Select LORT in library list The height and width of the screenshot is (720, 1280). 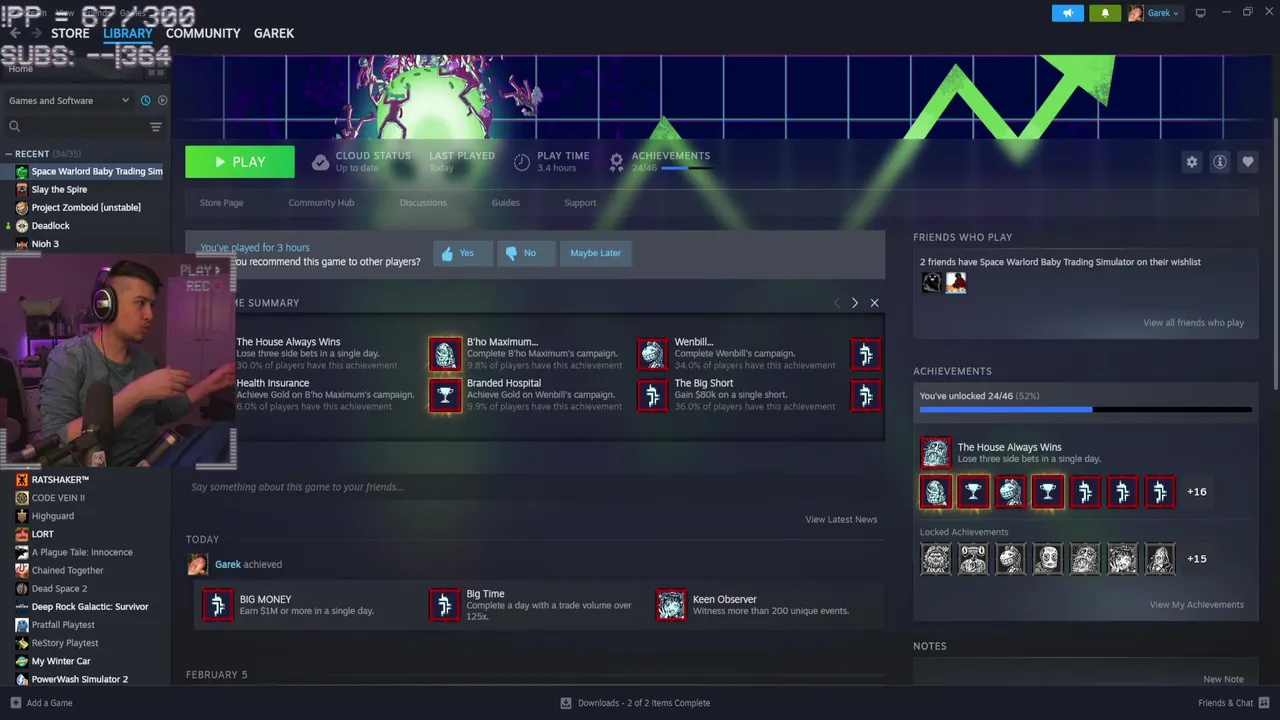tap(42, 534)
